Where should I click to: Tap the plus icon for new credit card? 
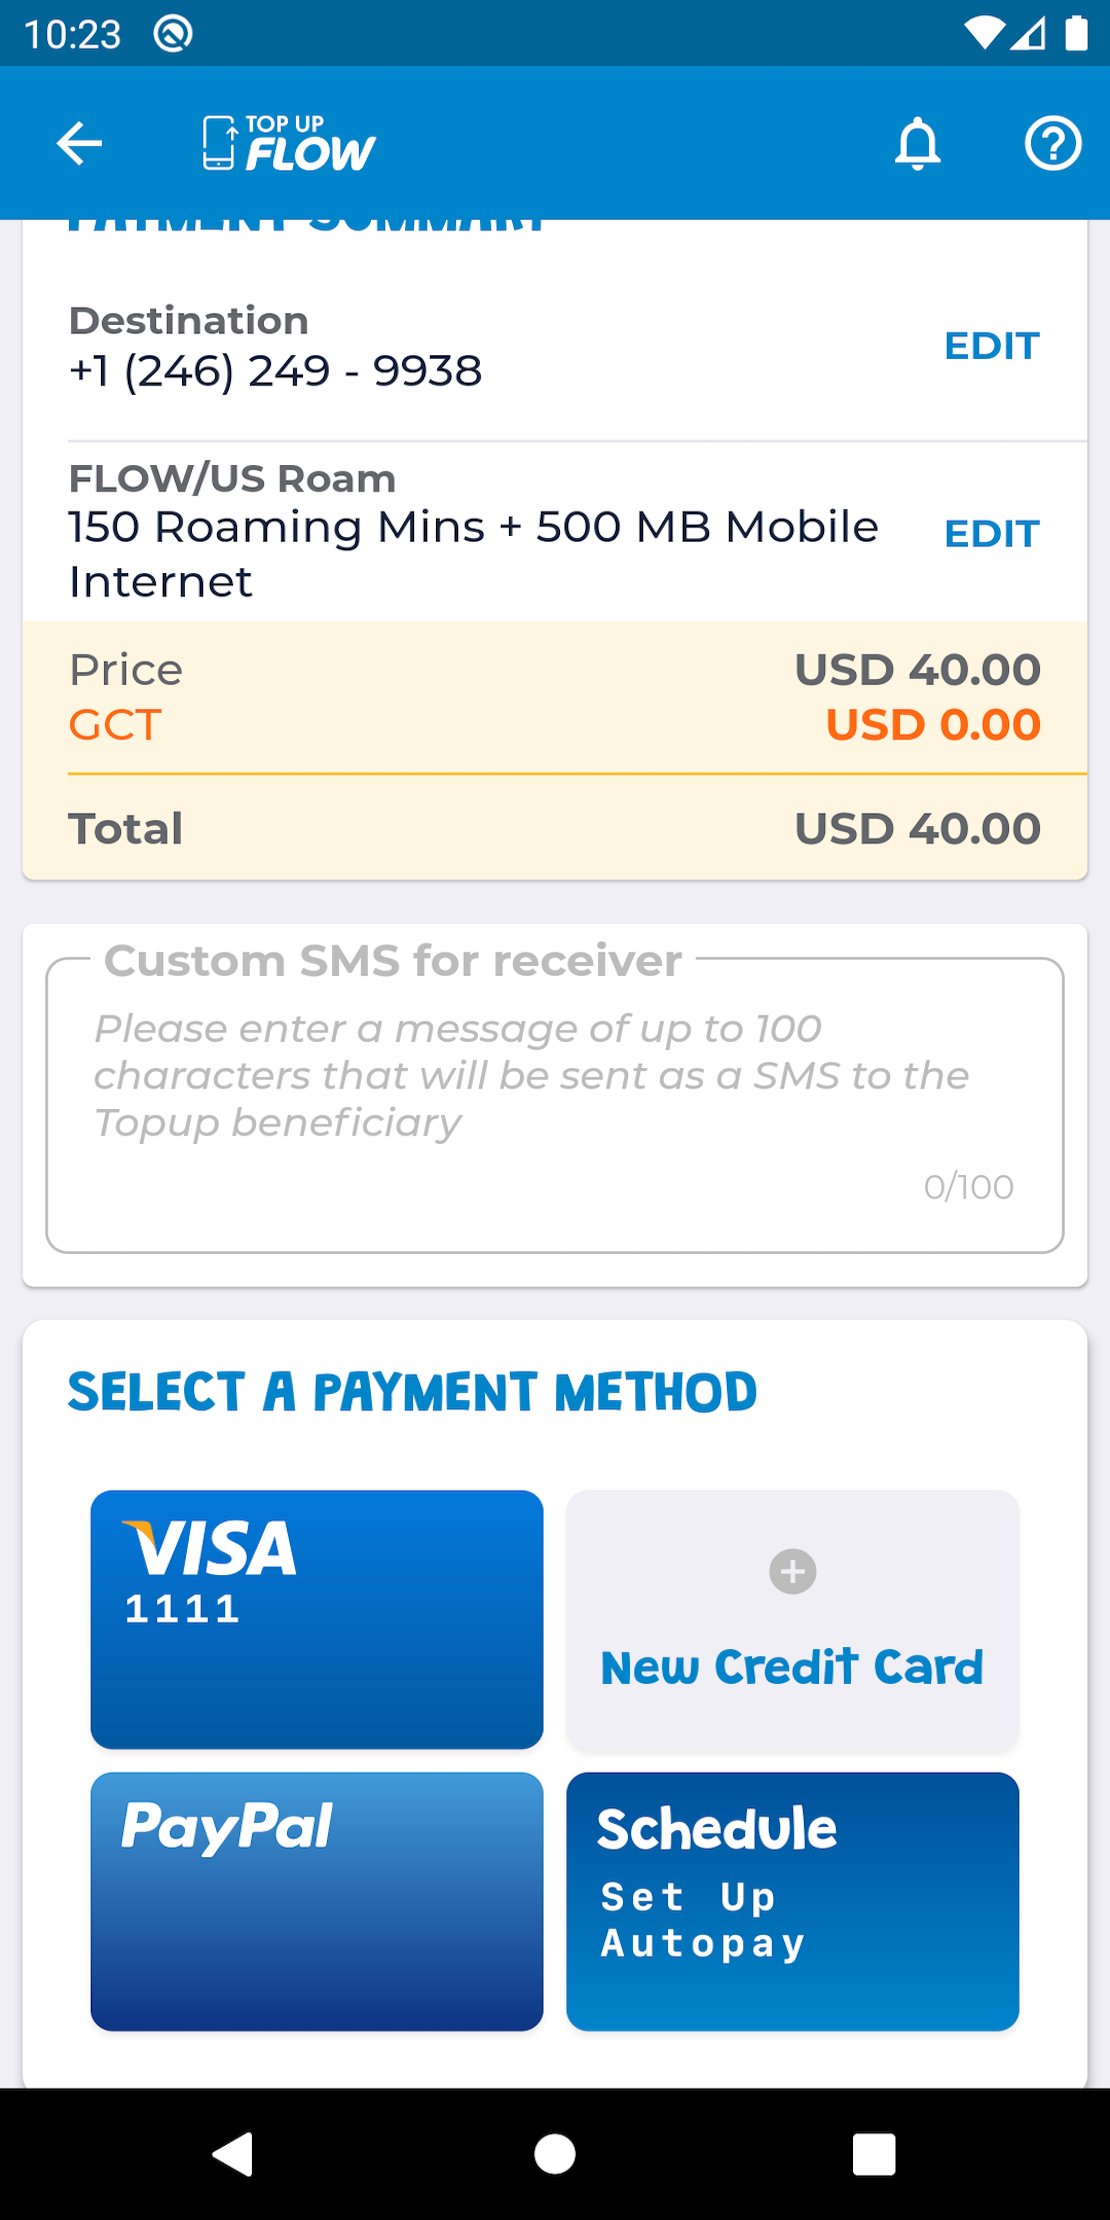click(x=791, y=1570)
